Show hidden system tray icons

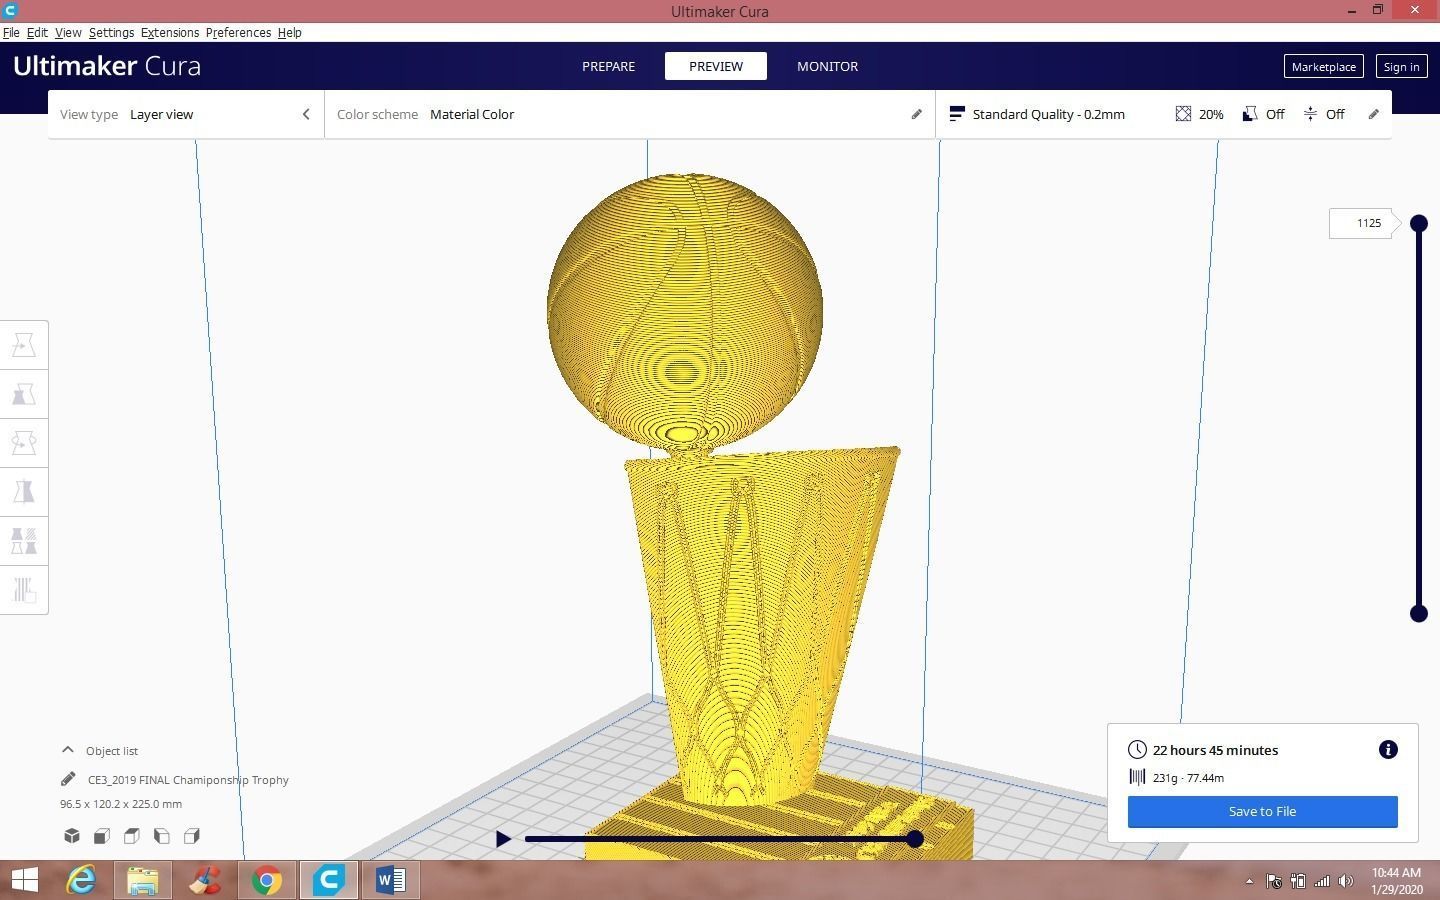[x=1248, y=881]
